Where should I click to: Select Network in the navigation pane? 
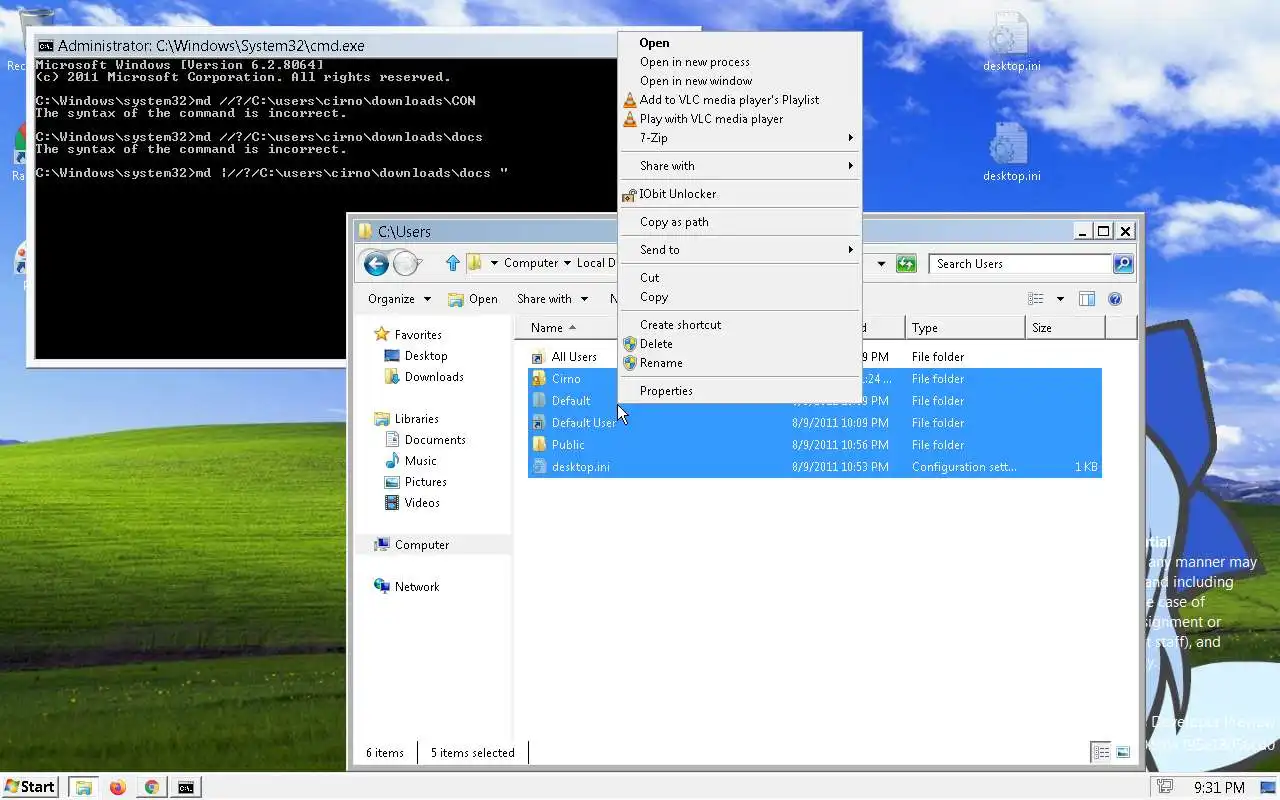pos(417,587)
